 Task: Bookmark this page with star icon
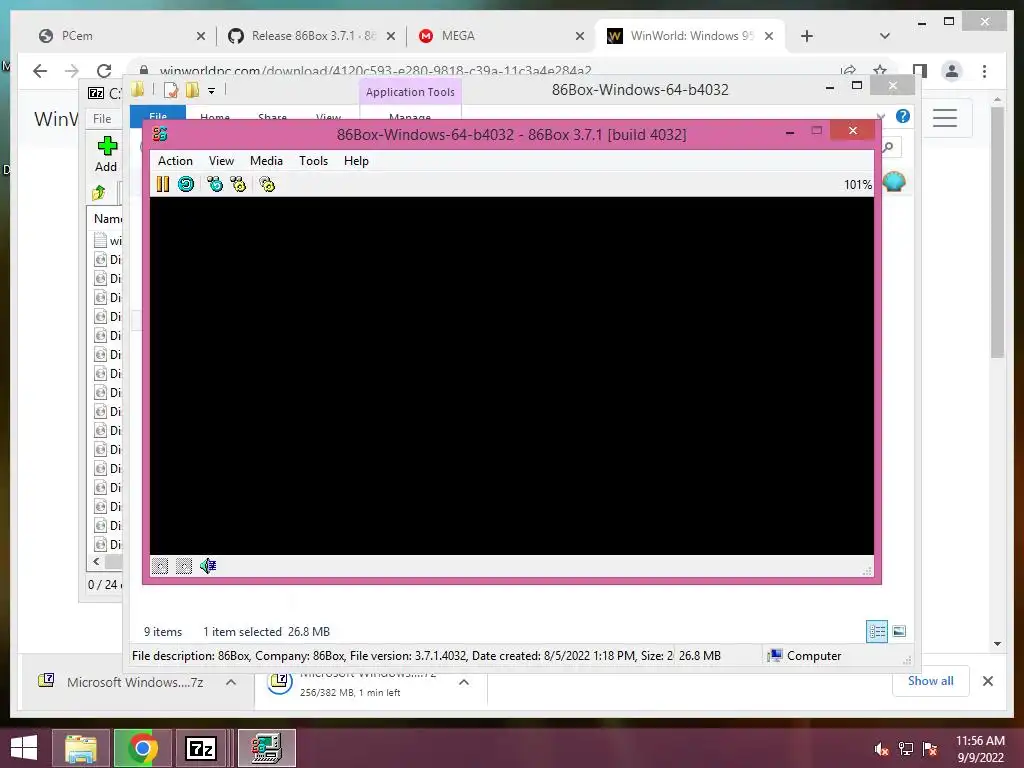pos(880,70)
